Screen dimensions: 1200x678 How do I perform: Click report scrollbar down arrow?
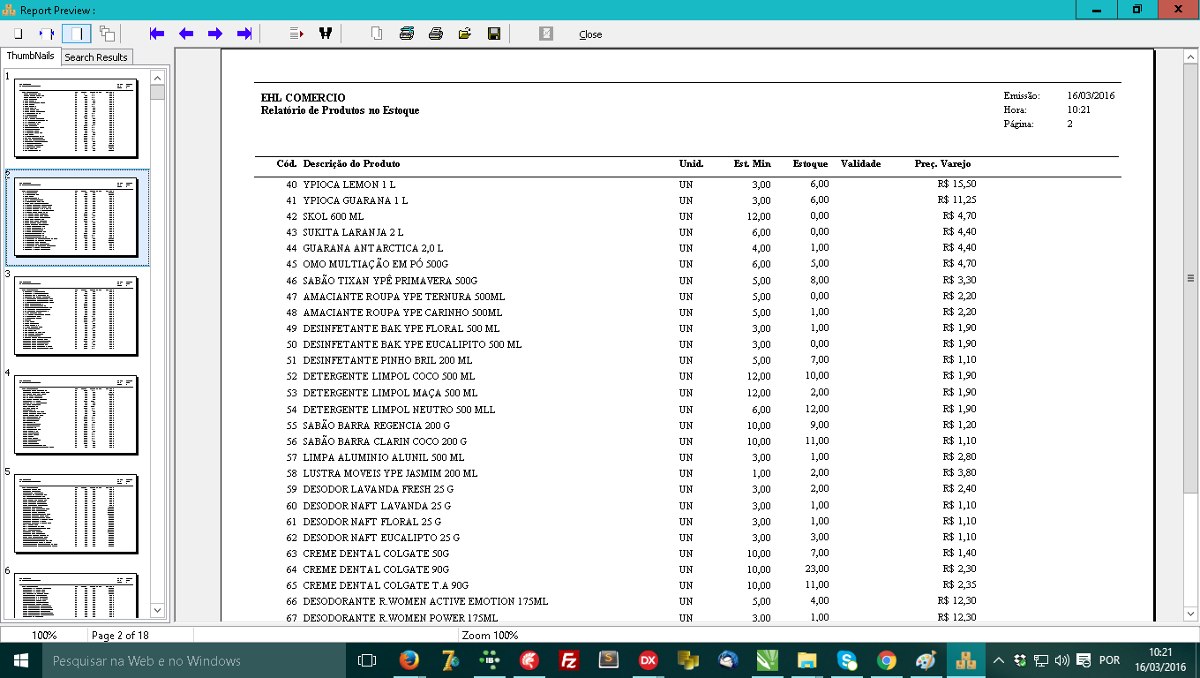coord(1190,616)
